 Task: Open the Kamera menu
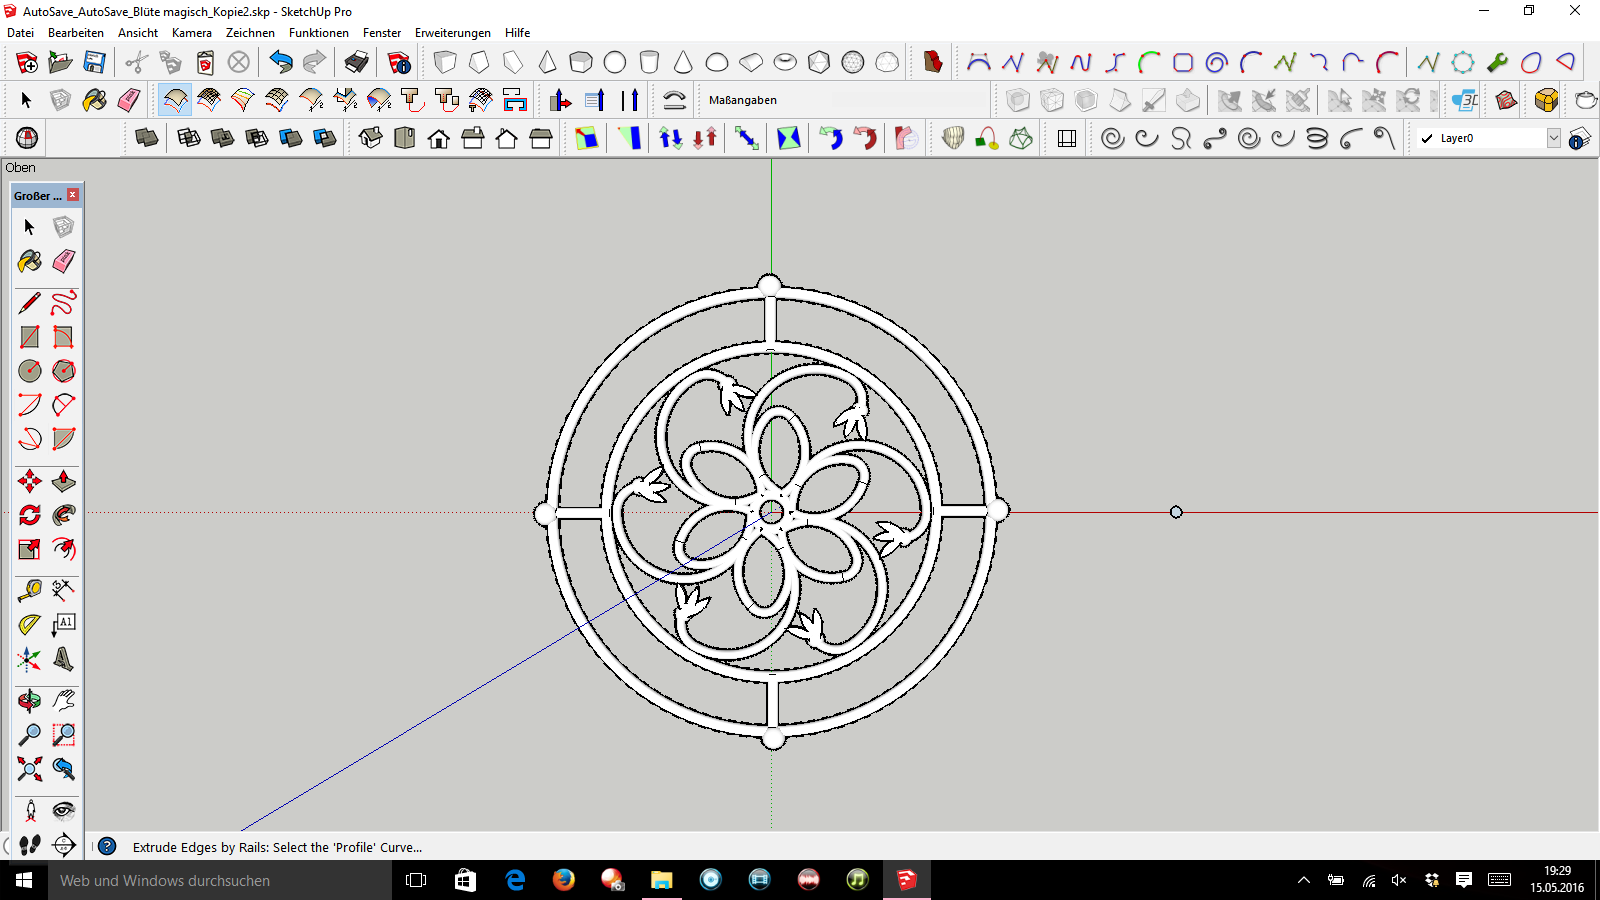click(x=191, y=33)
